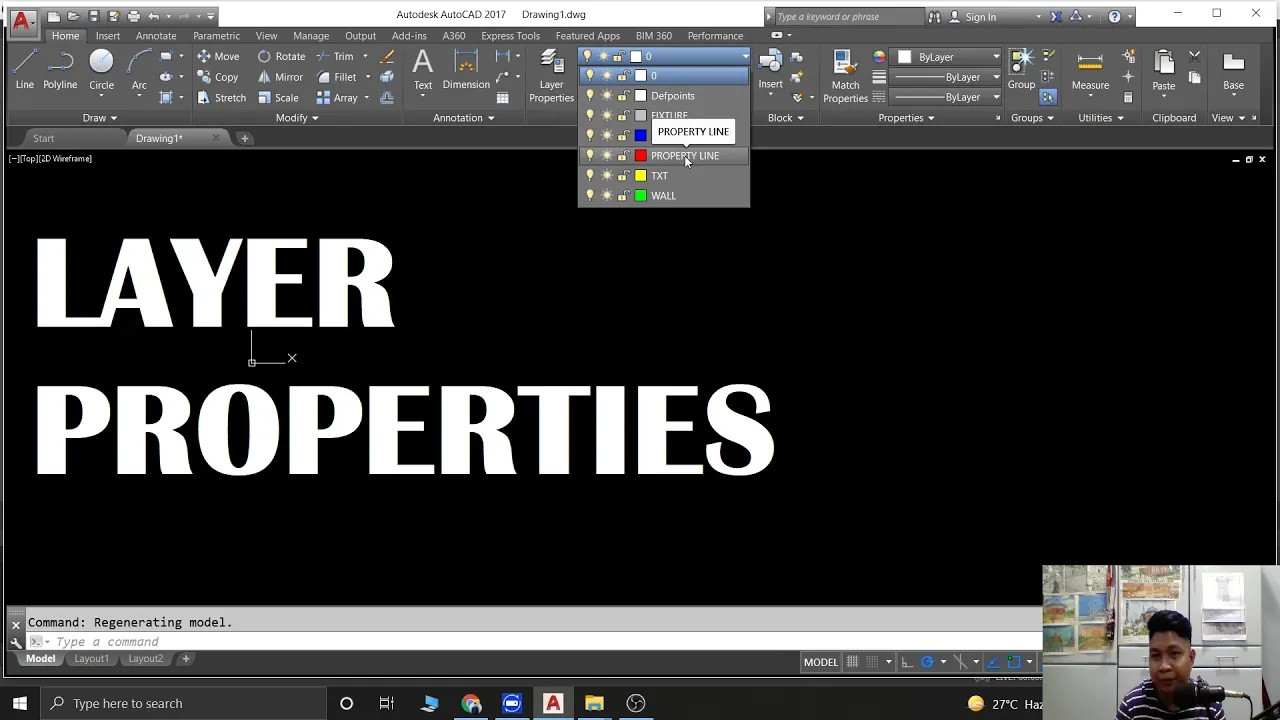Screen dimensions: 1280x720
Task: Select the Fillet tool
Action: tap(337, 77)
